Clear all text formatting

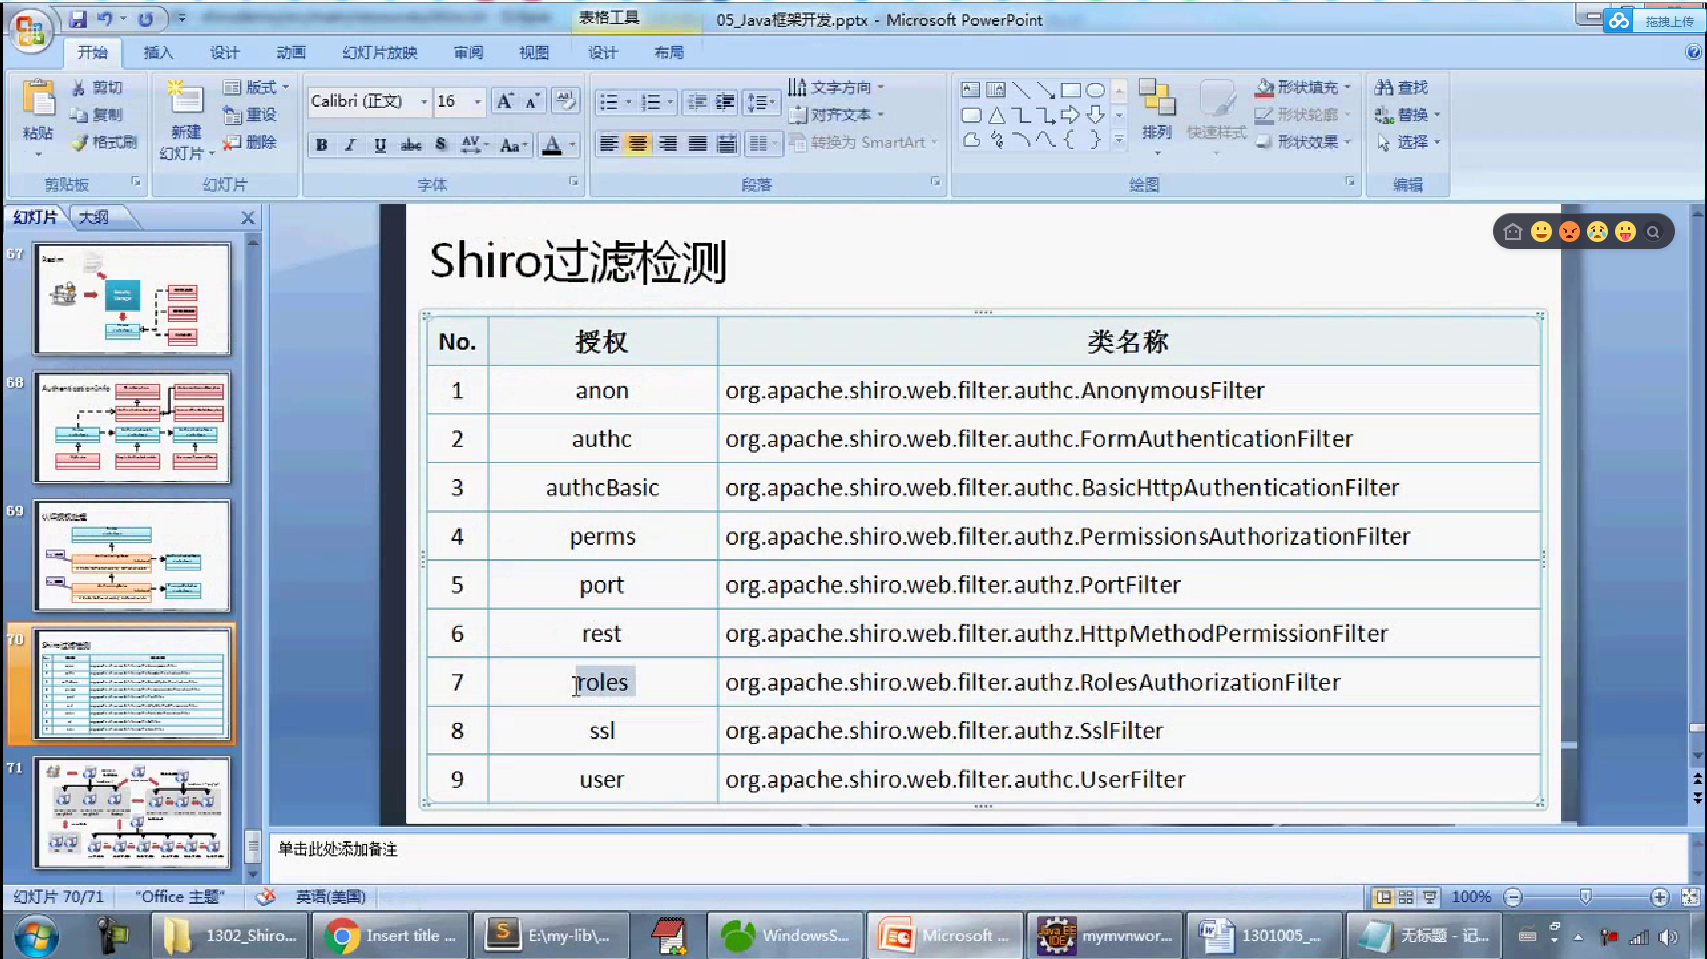pyautogui.click(x=565, y=101)
